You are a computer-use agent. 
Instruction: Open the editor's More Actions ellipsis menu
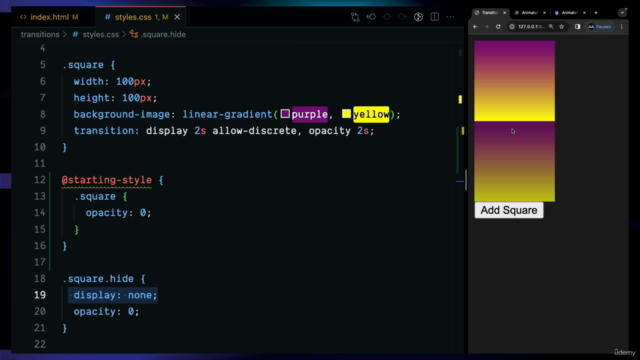[x=450, y=17]
